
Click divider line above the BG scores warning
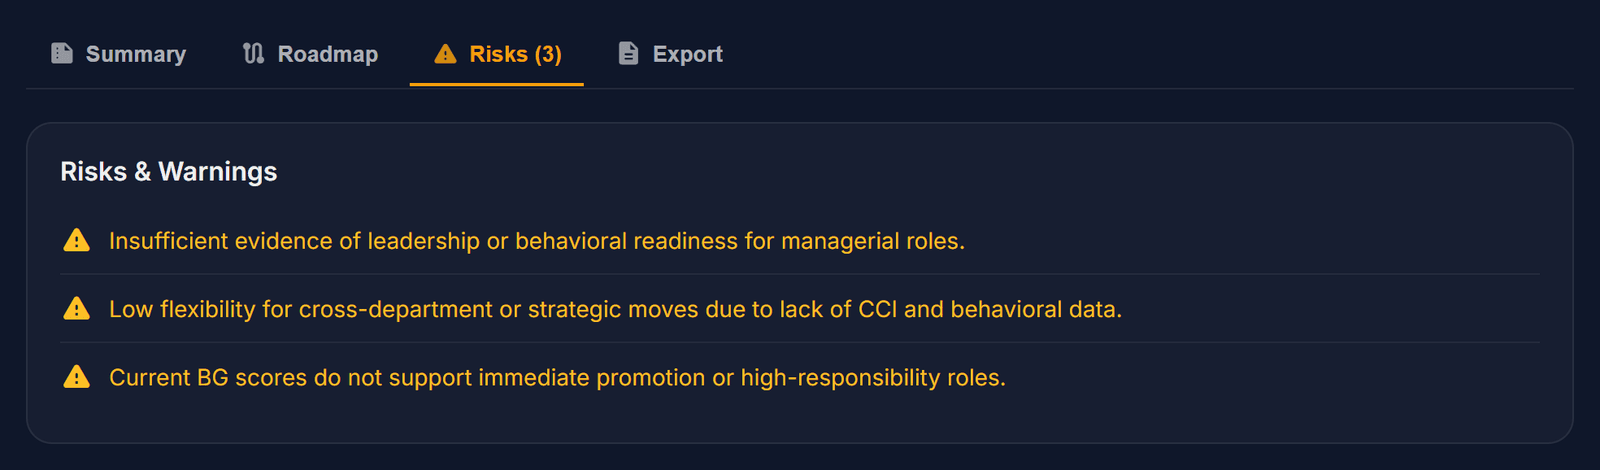click(800, 342)
